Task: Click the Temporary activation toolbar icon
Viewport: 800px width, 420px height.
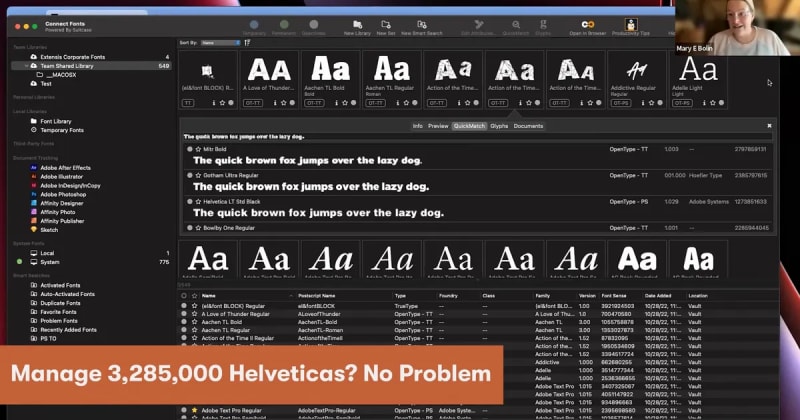Action: (x=254, y=24)
